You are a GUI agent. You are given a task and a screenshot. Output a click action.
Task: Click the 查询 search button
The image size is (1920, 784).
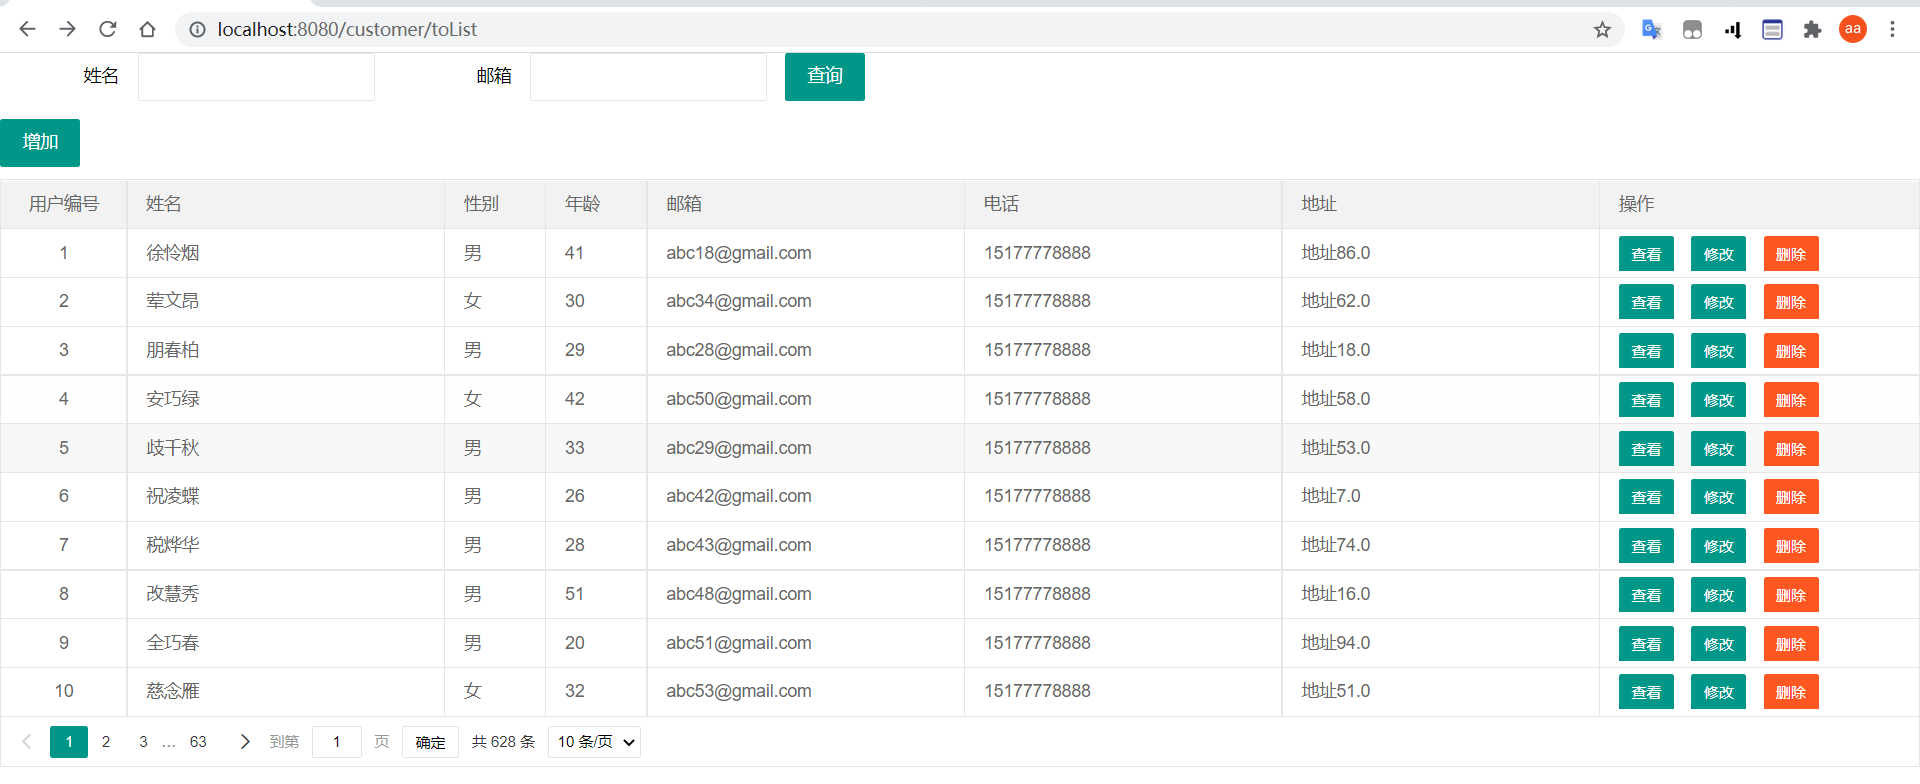(825, 77)
